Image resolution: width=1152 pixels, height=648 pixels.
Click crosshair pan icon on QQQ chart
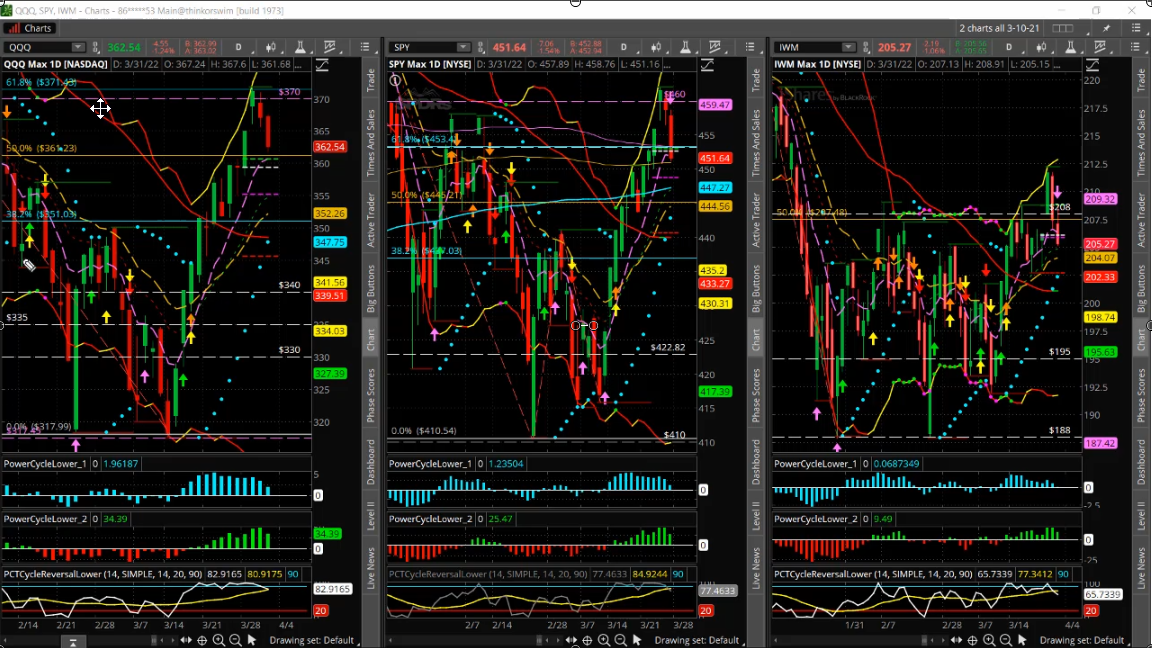coord(202,641)
